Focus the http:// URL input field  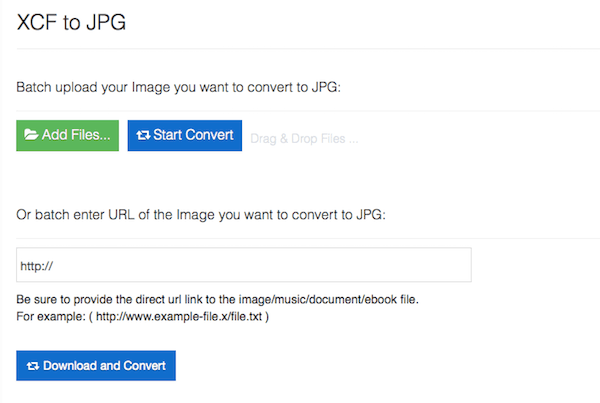click(244, 265)
